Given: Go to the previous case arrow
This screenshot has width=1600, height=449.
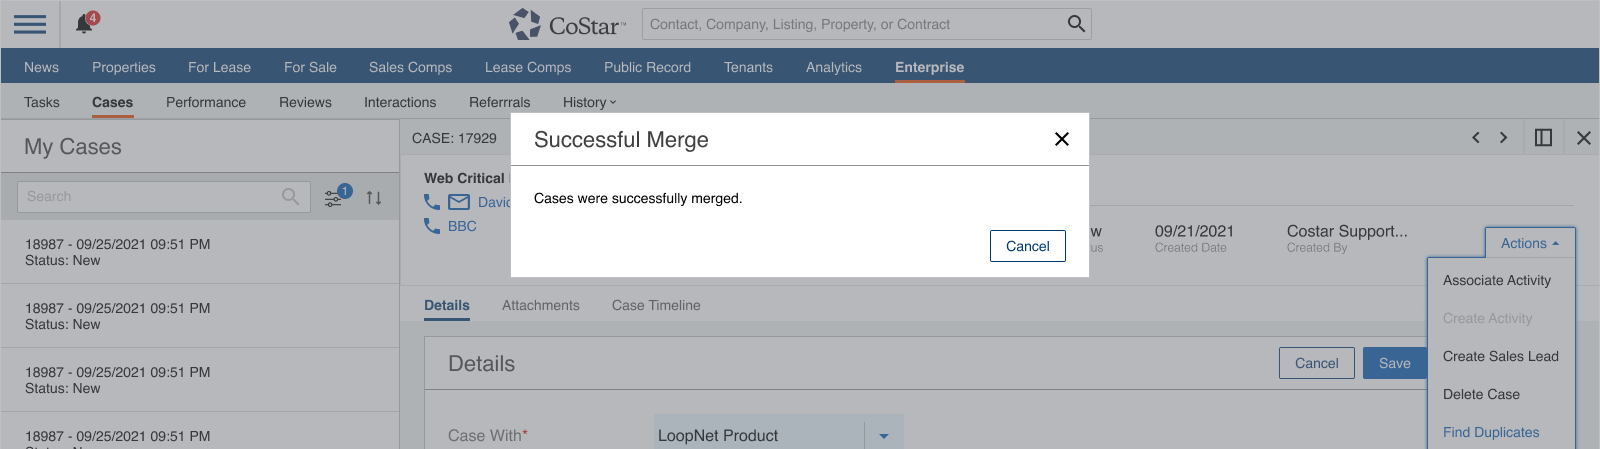Looking at the screenshot, I should (x=1475, y=138).
